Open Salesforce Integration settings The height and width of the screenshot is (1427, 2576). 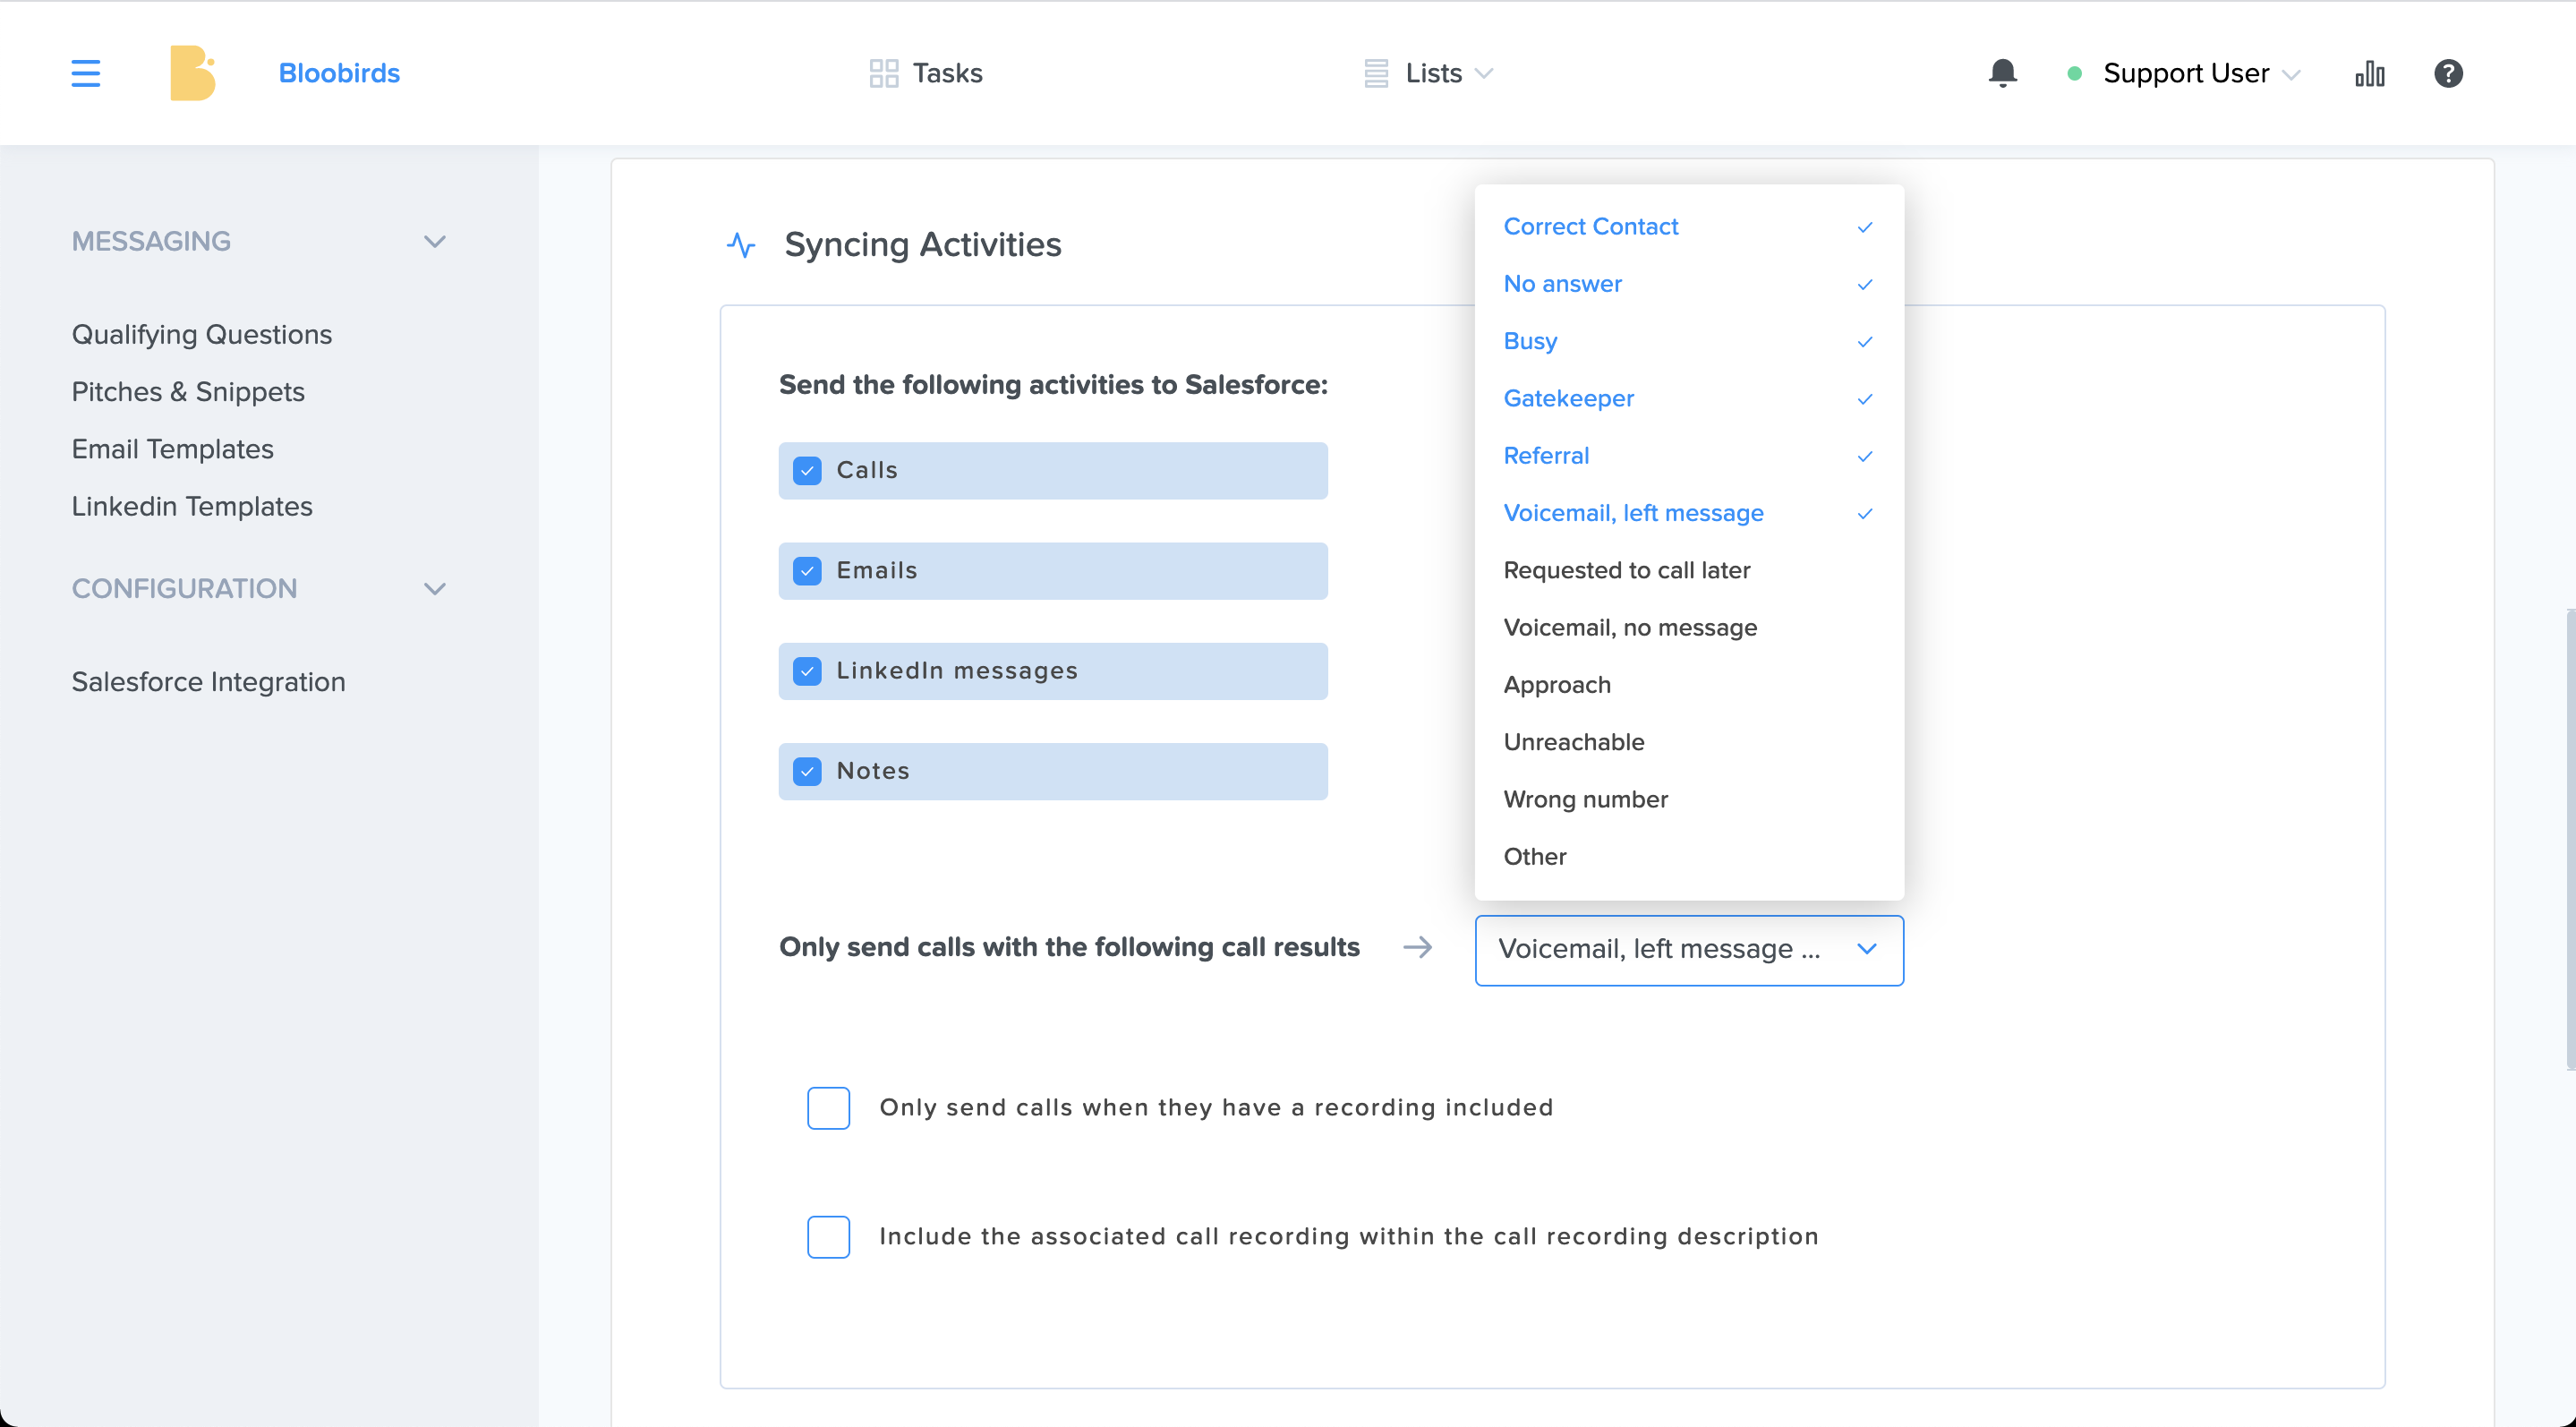click(208, 681)
